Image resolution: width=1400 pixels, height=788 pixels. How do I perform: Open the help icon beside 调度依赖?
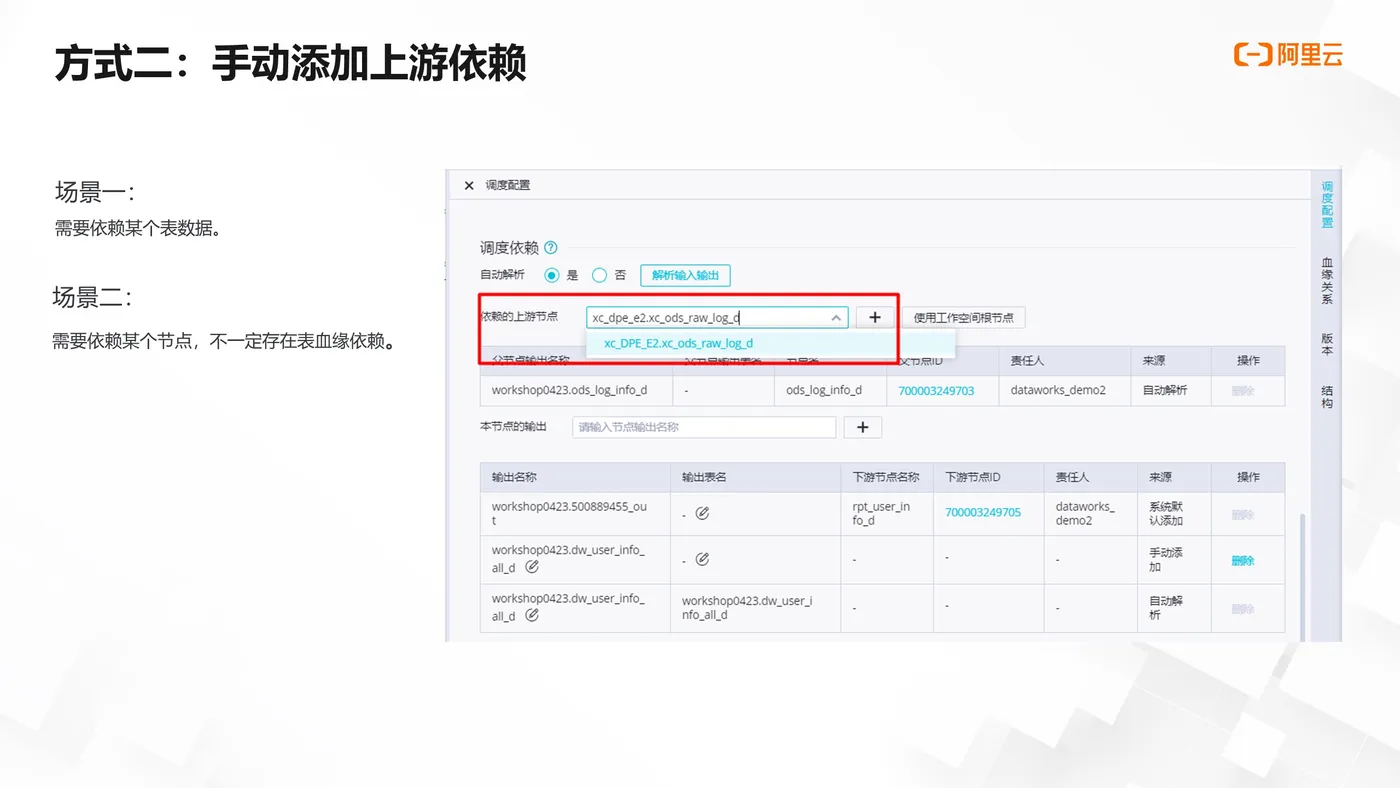point(550,248)
